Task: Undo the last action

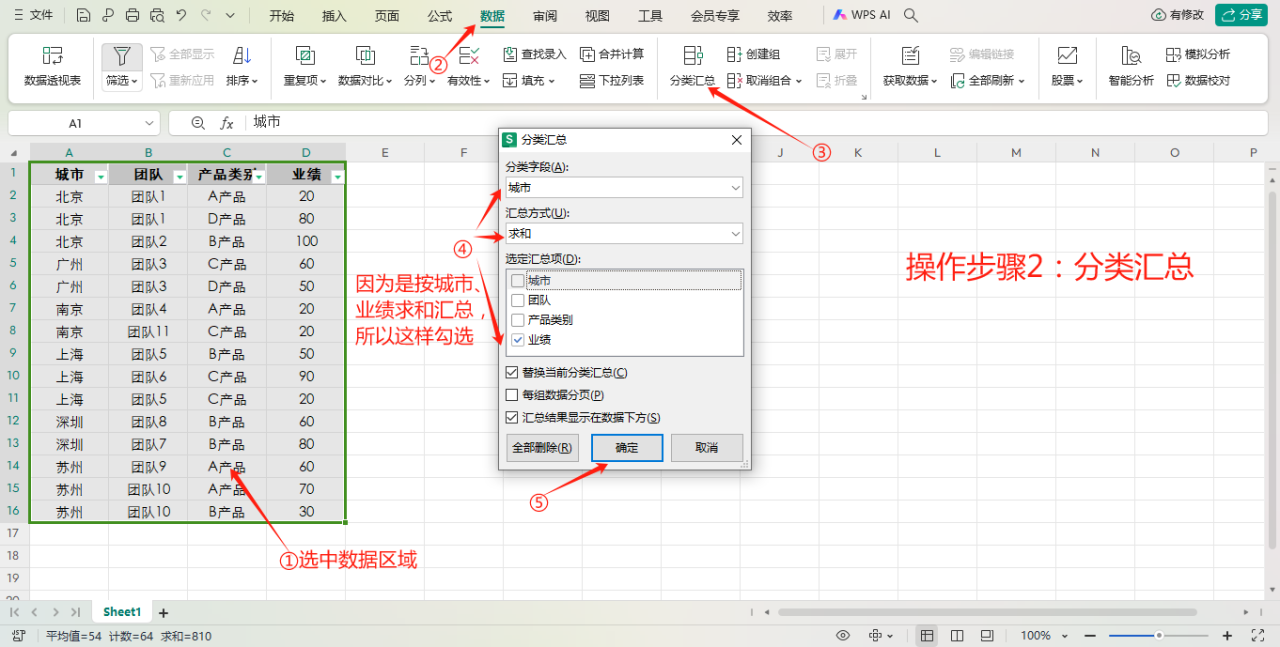Action: pyautogui.click(x=181, y=15)
